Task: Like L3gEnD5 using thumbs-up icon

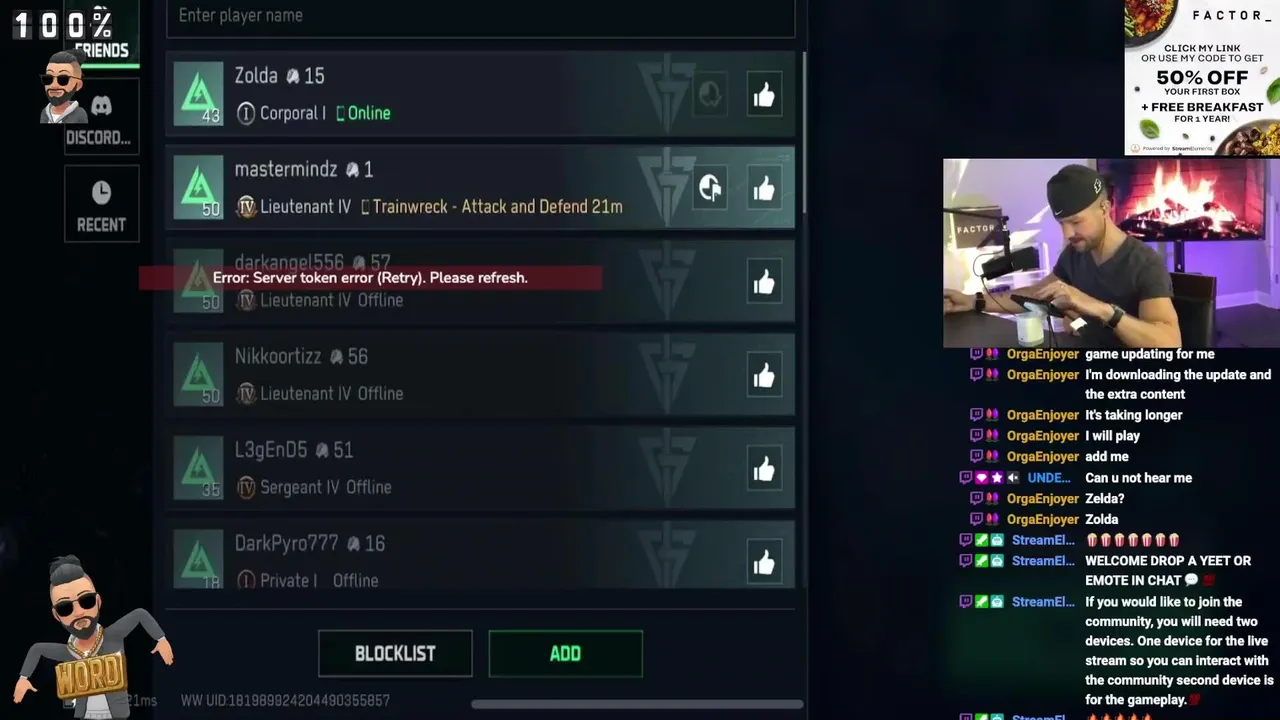Action: pos(764,469)
